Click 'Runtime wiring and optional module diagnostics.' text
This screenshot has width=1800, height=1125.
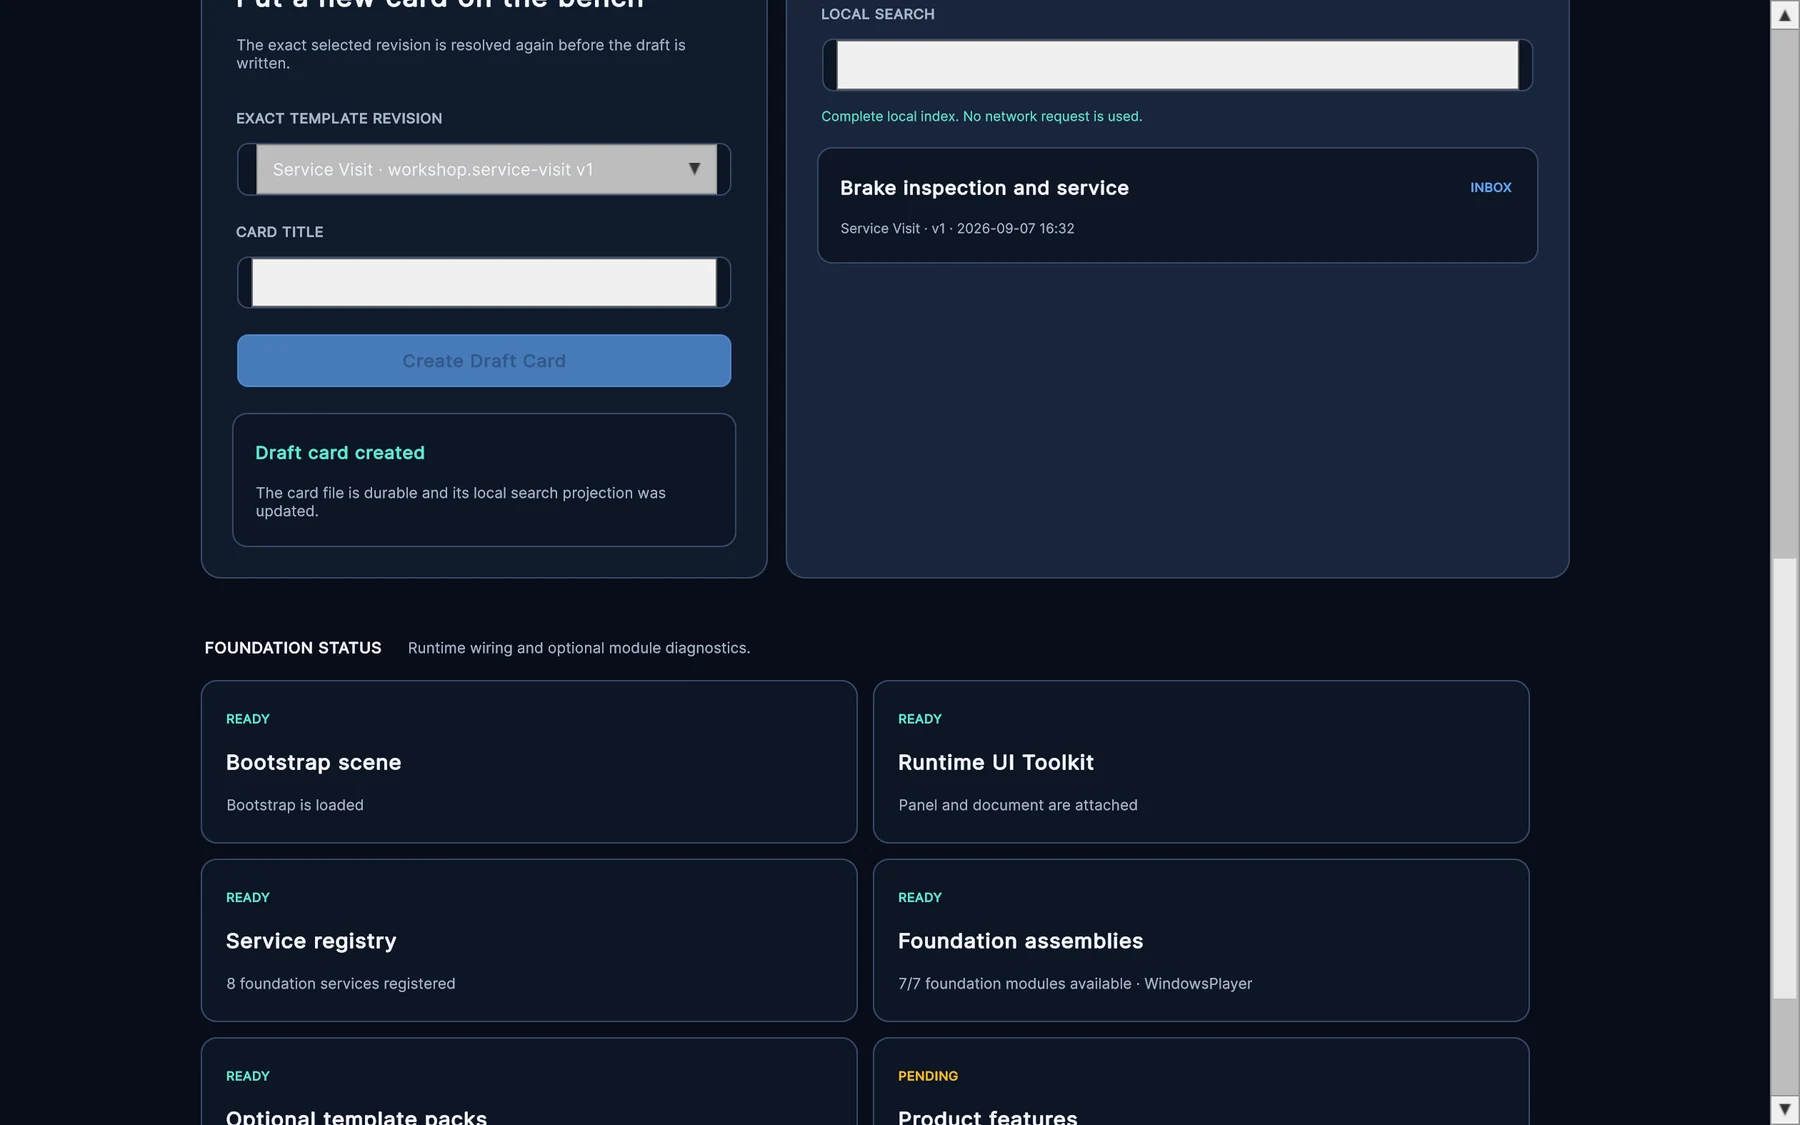click(579, 648)
